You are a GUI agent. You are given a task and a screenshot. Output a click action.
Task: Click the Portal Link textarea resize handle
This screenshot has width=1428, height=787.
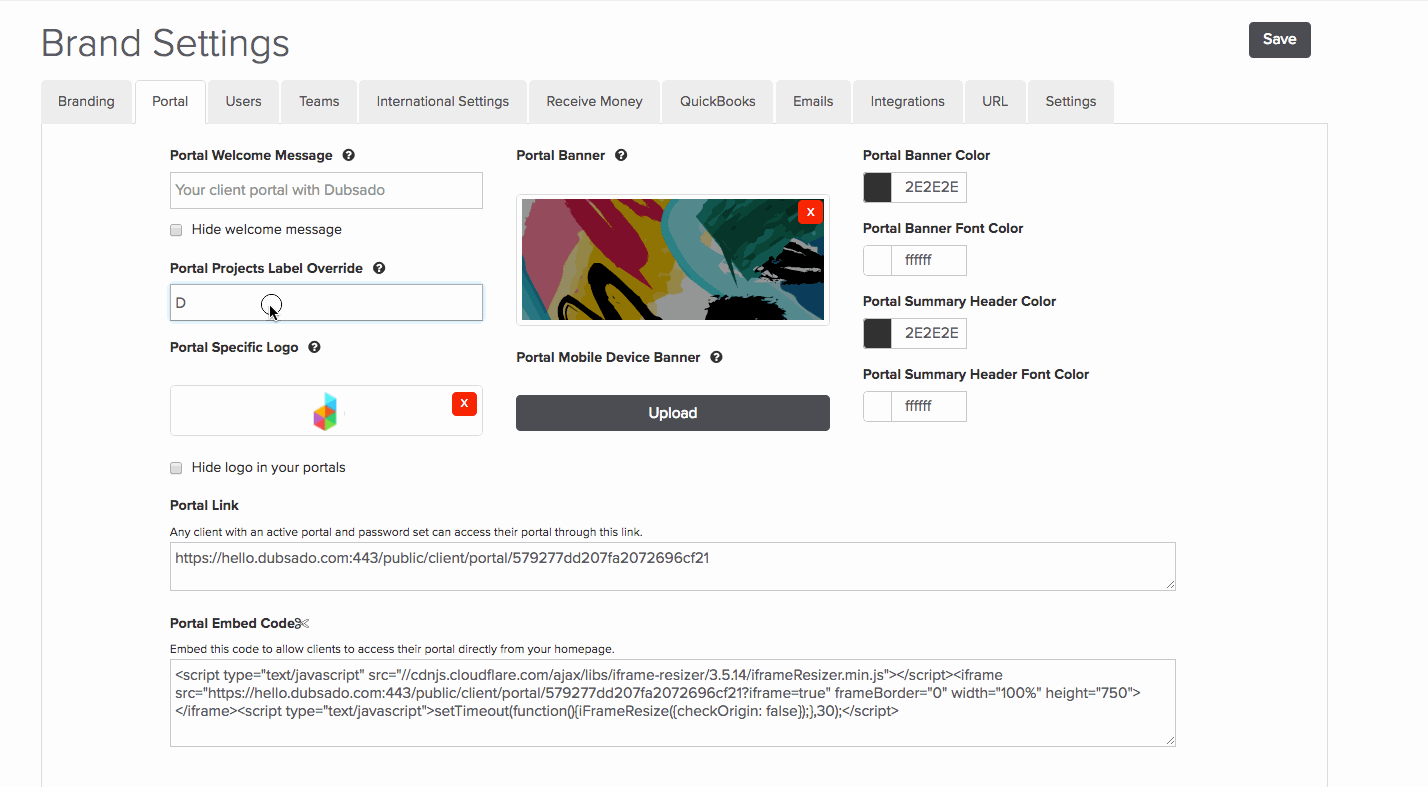tap(1169, 584)
